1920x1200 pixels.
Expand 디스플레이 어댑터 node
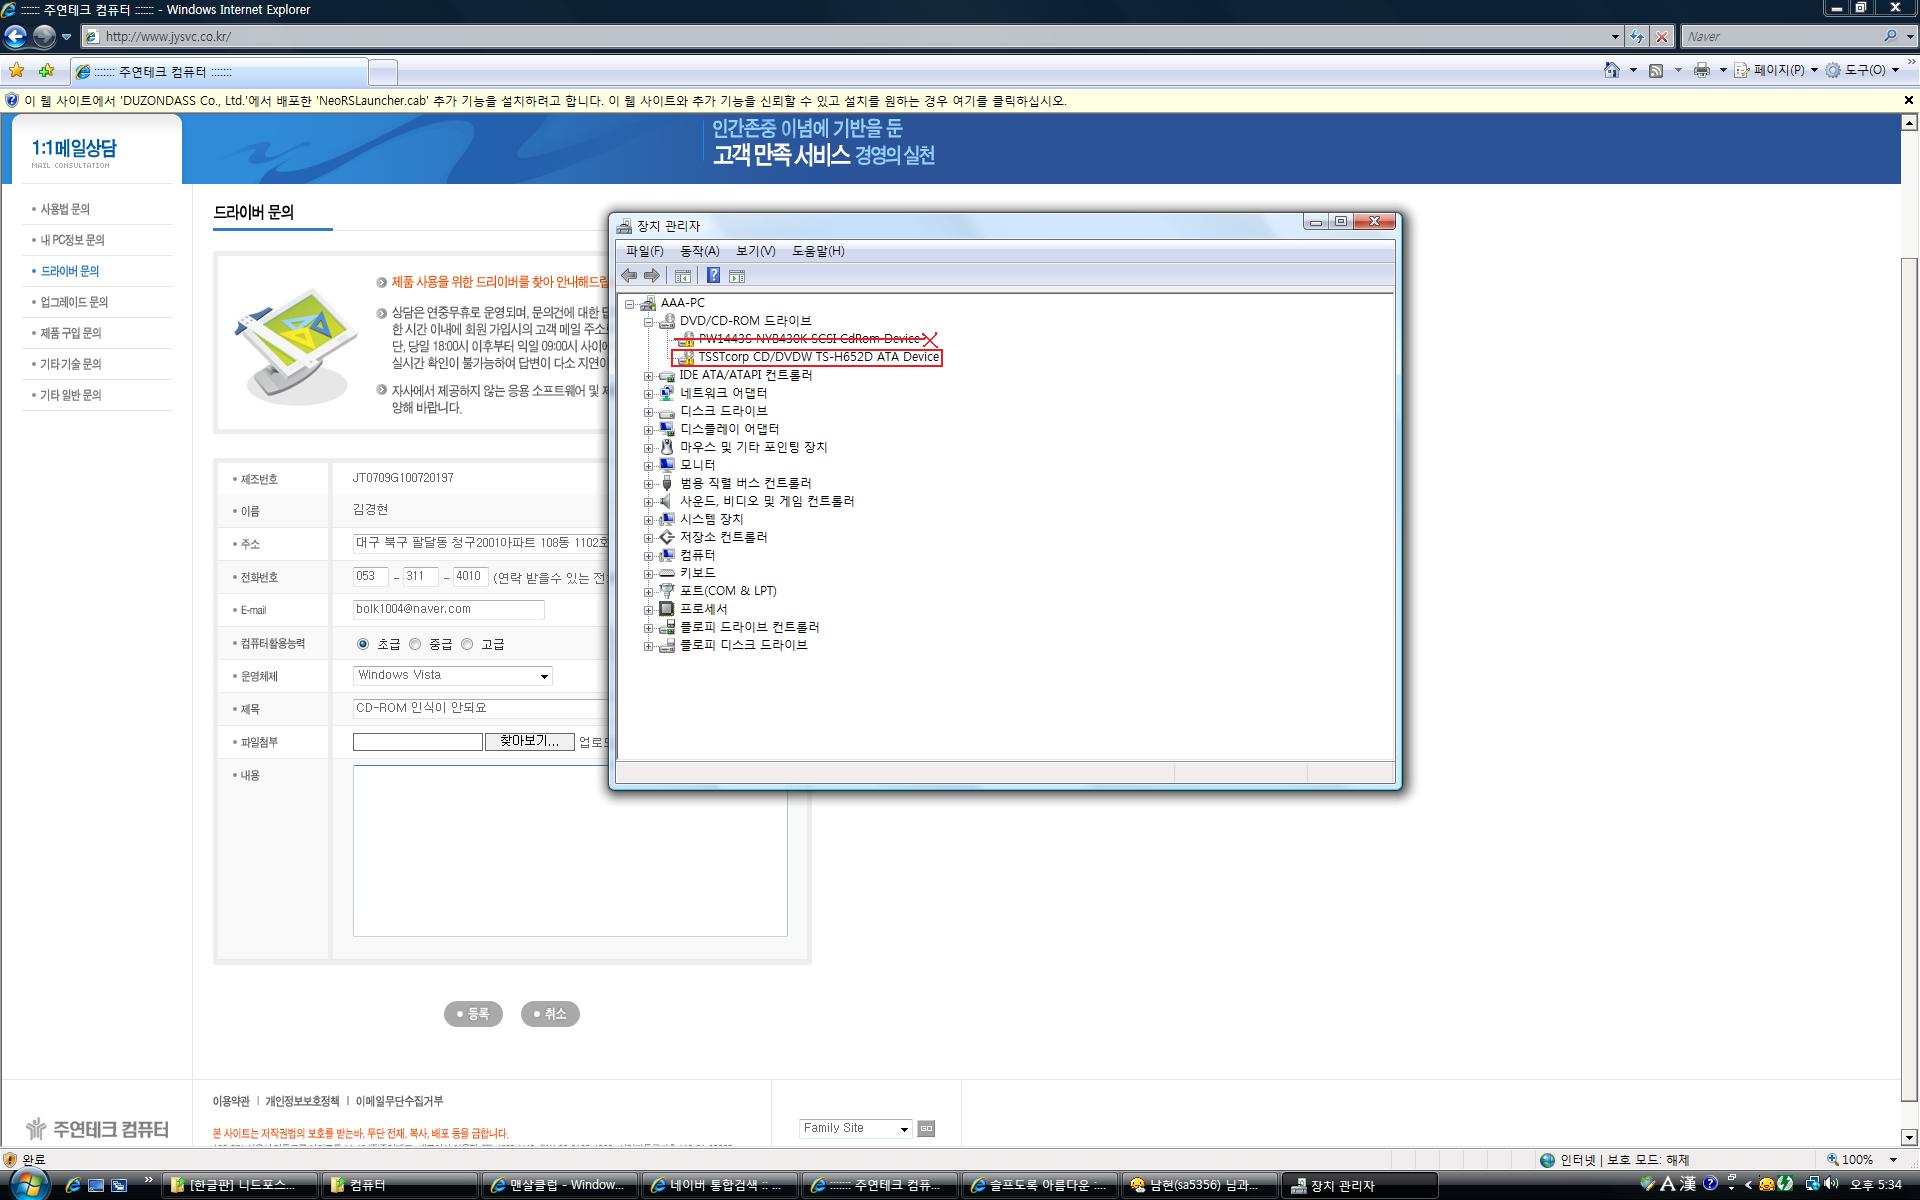[x=648, y=430]
